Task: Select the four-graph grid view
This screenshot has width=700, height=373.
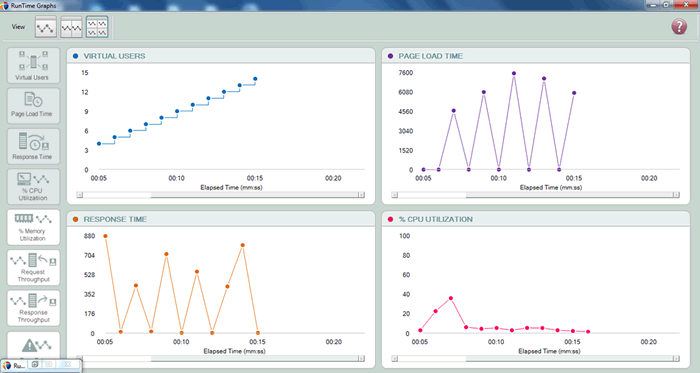Action: (97, 27)
